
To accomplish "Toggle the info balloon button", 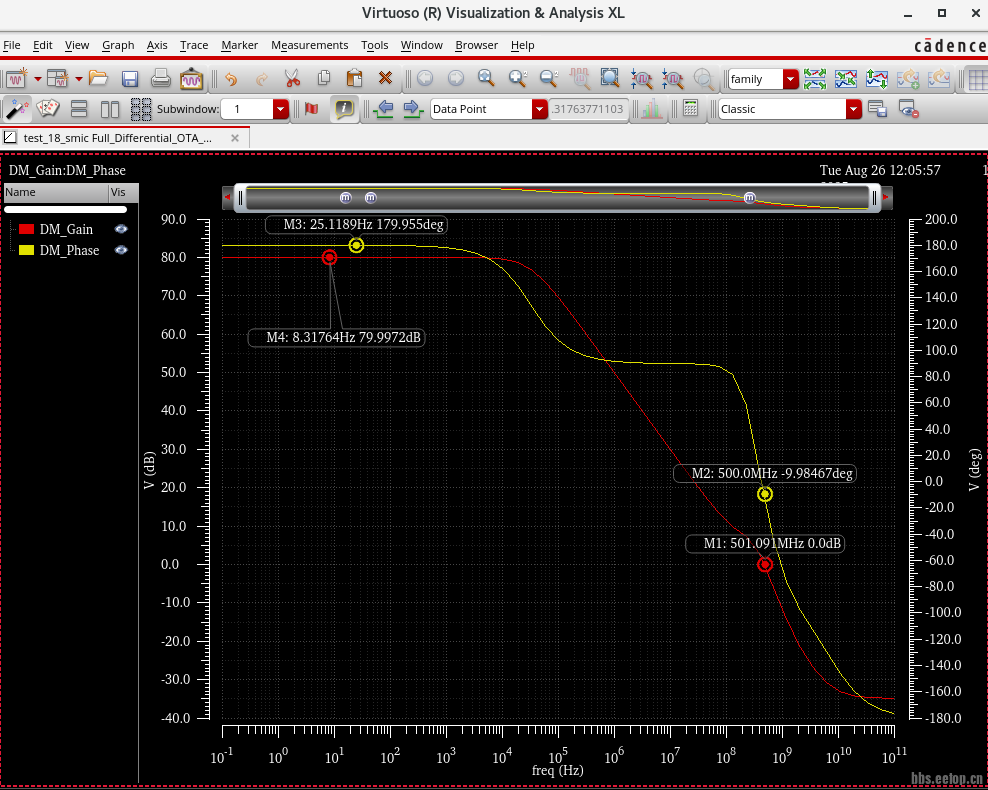I will (344, 109).
